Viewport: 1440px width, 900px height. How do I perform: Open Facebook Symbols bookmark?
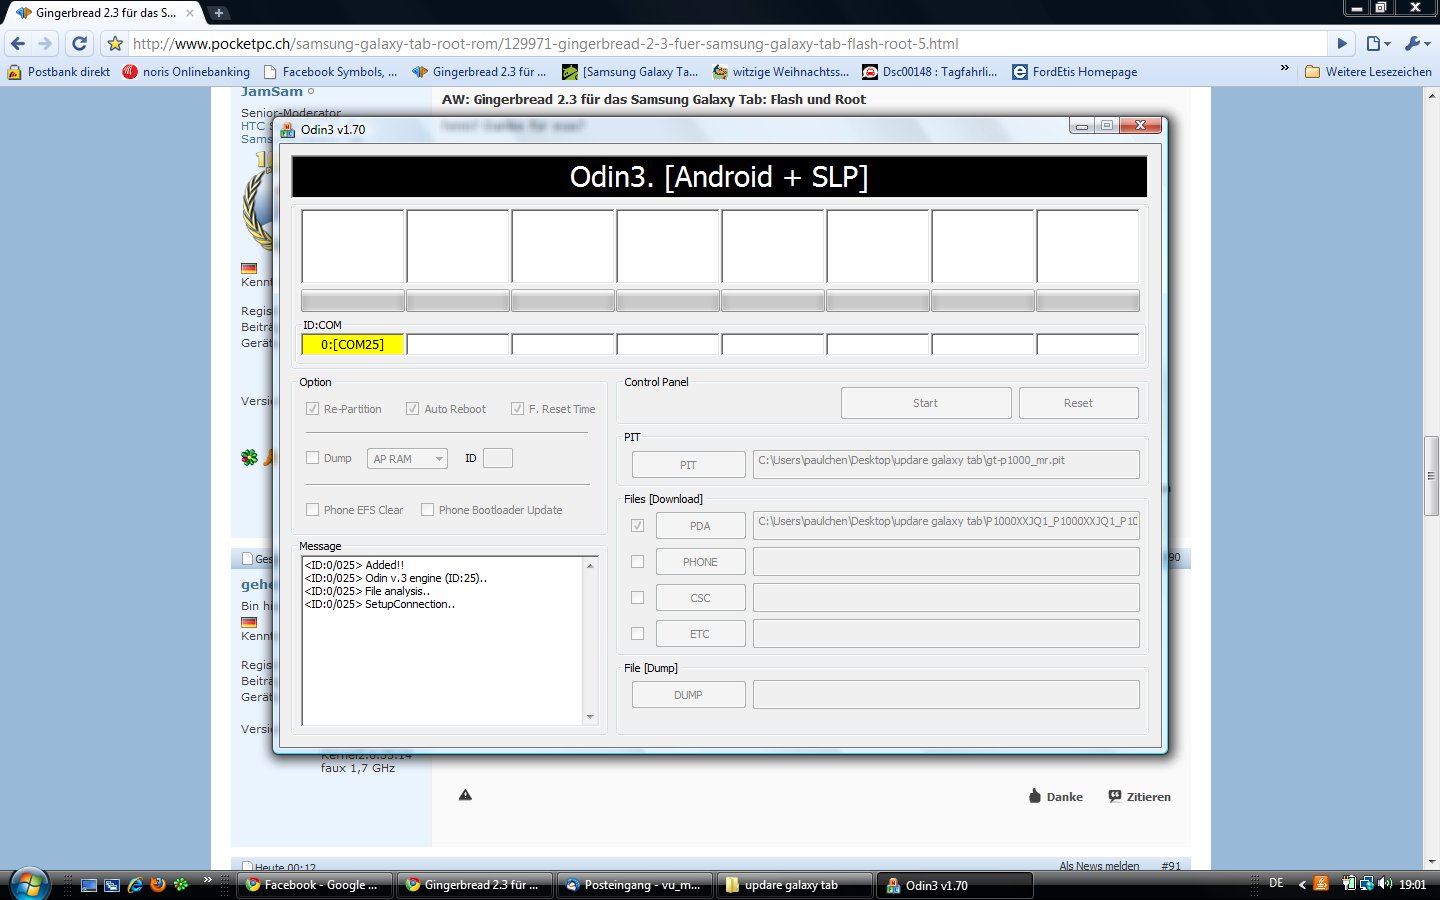330,72
